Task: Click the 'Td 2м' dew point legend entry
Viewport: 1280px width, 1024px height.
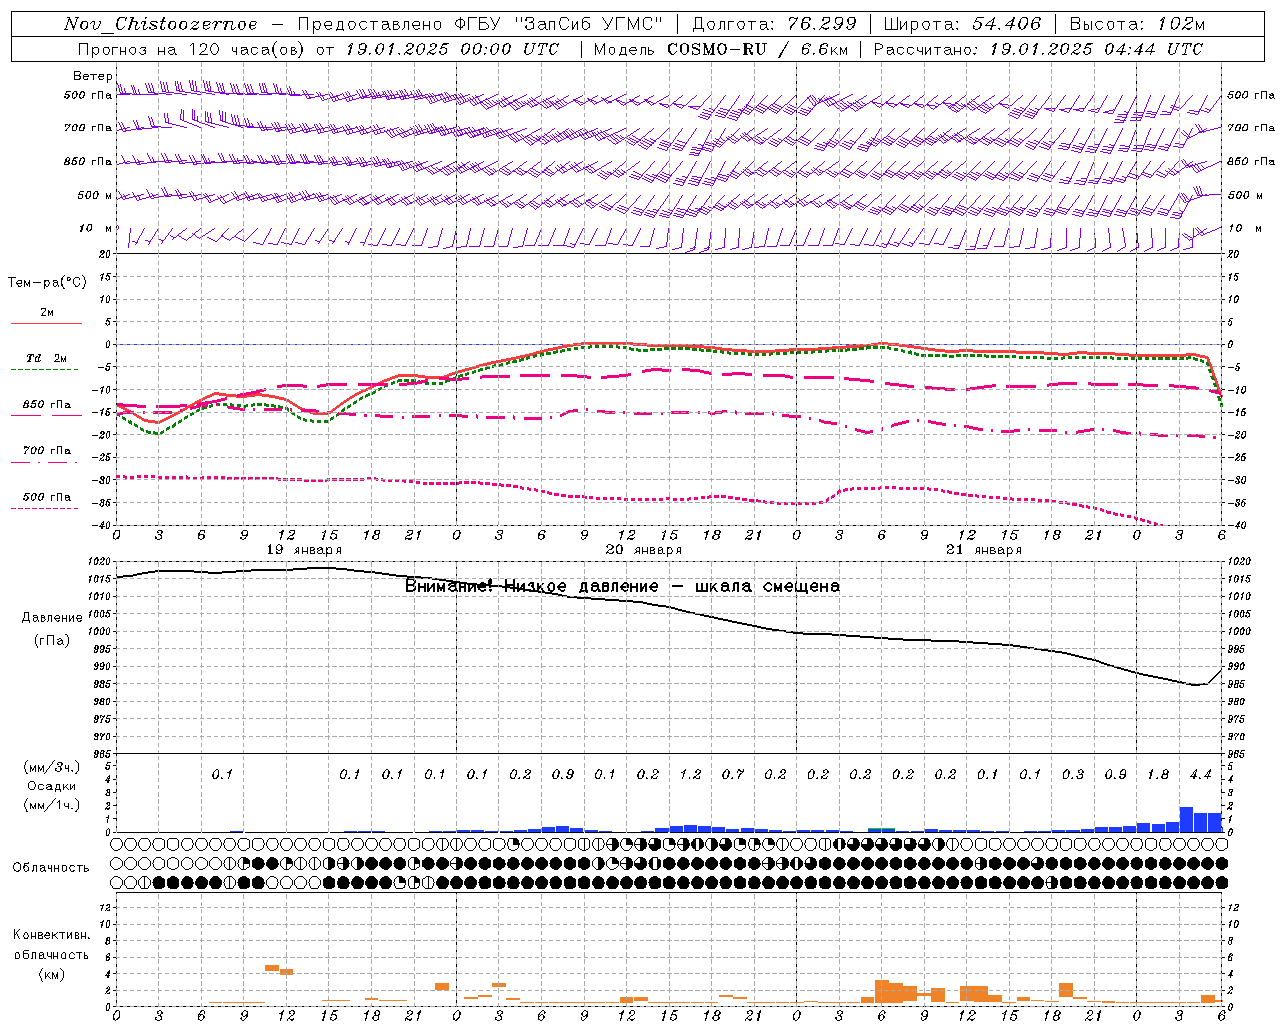Action: pyautogui.click(x=47, y=358)
